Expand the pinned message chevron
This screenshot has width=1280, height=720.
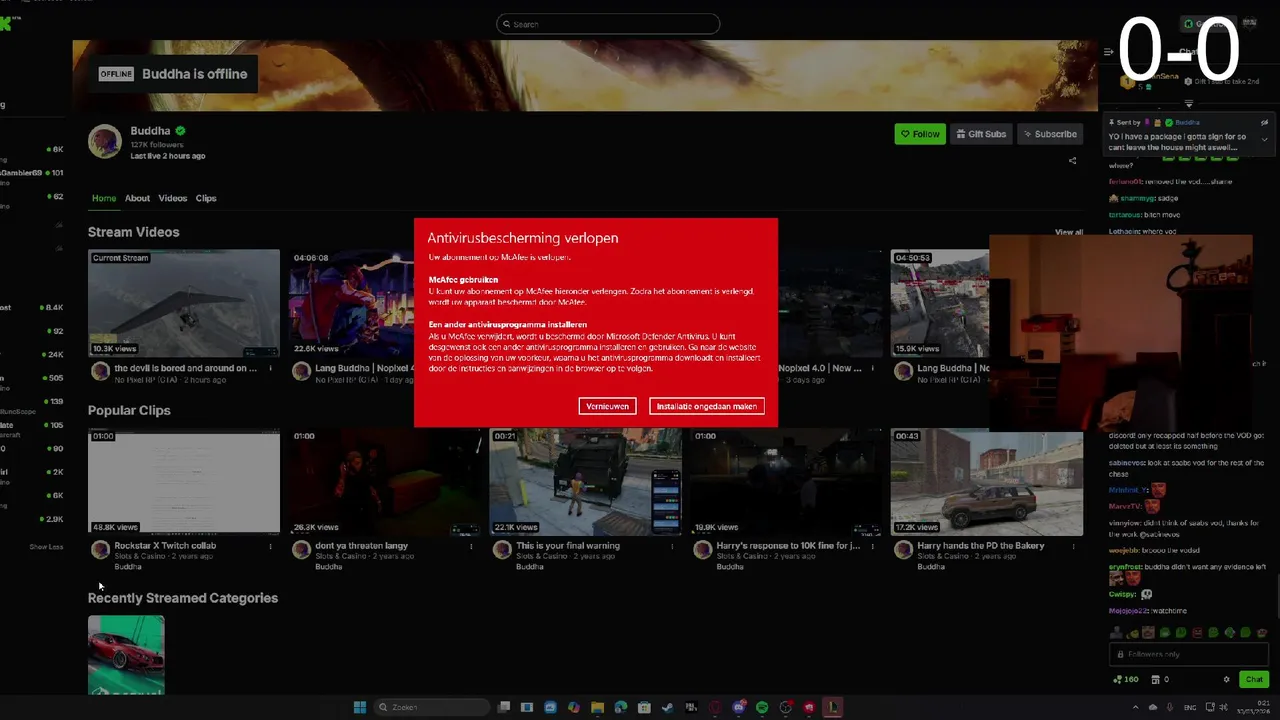coord(1264,139)
